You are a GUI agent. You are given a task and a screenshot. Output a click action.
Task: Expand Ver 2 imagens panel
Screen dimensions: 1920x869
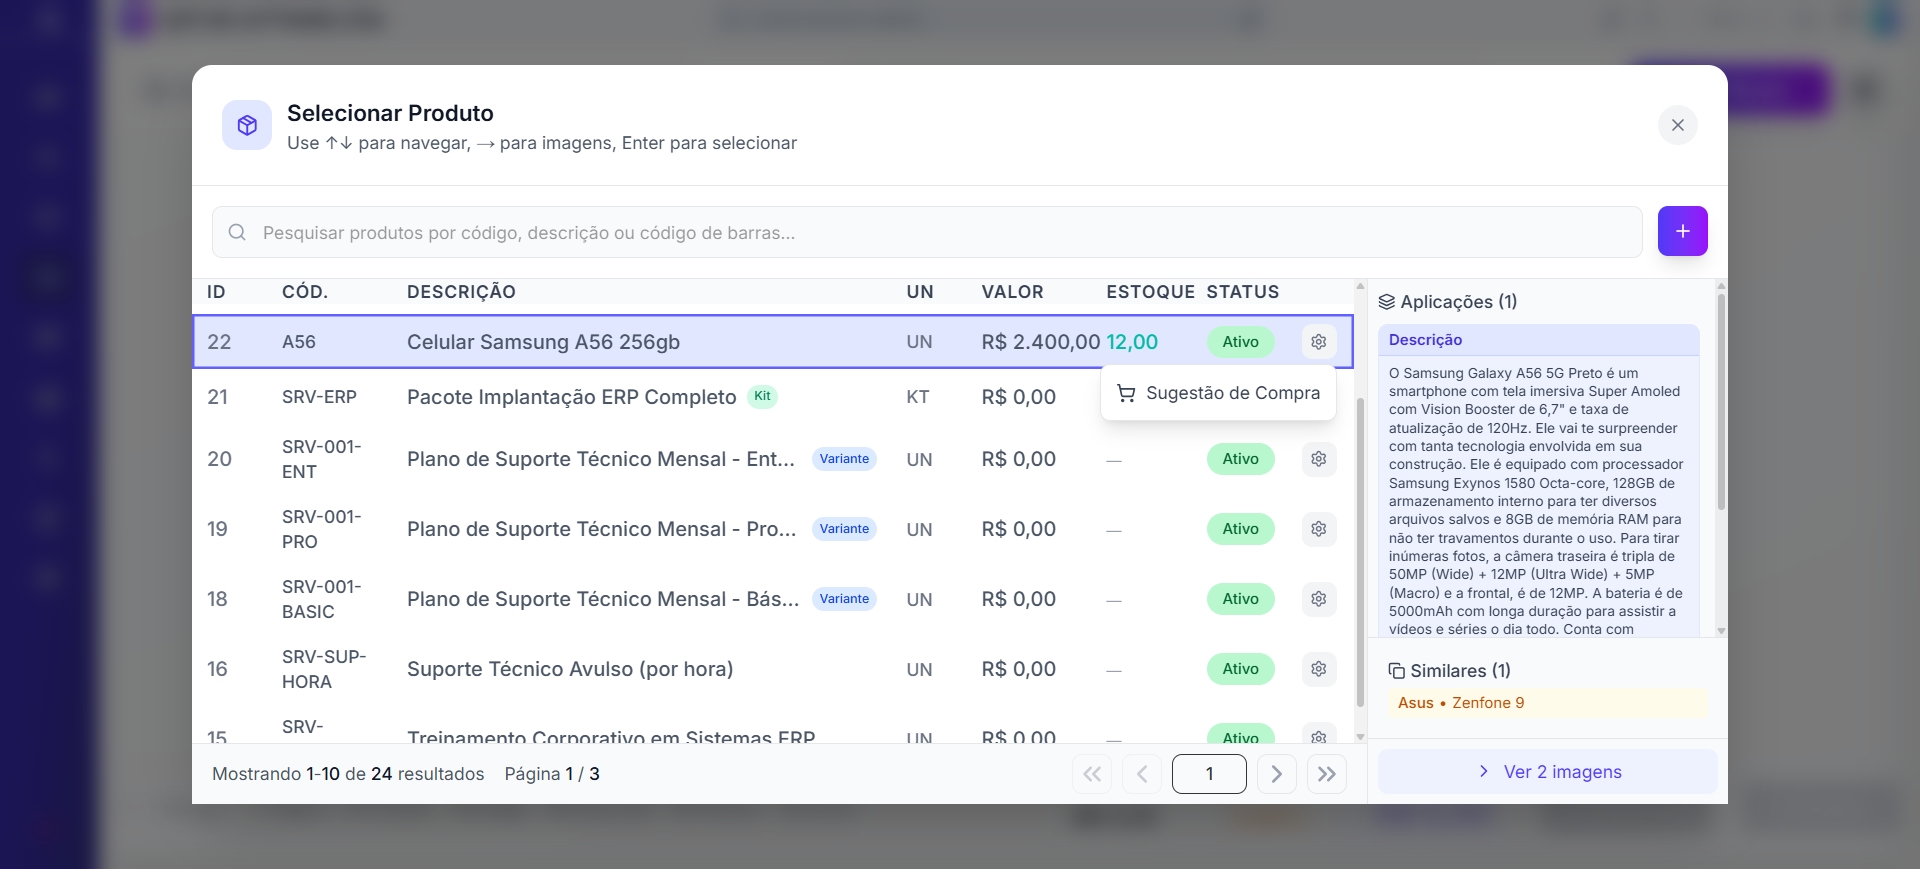pyautogui.click(x=1547, y=772)
